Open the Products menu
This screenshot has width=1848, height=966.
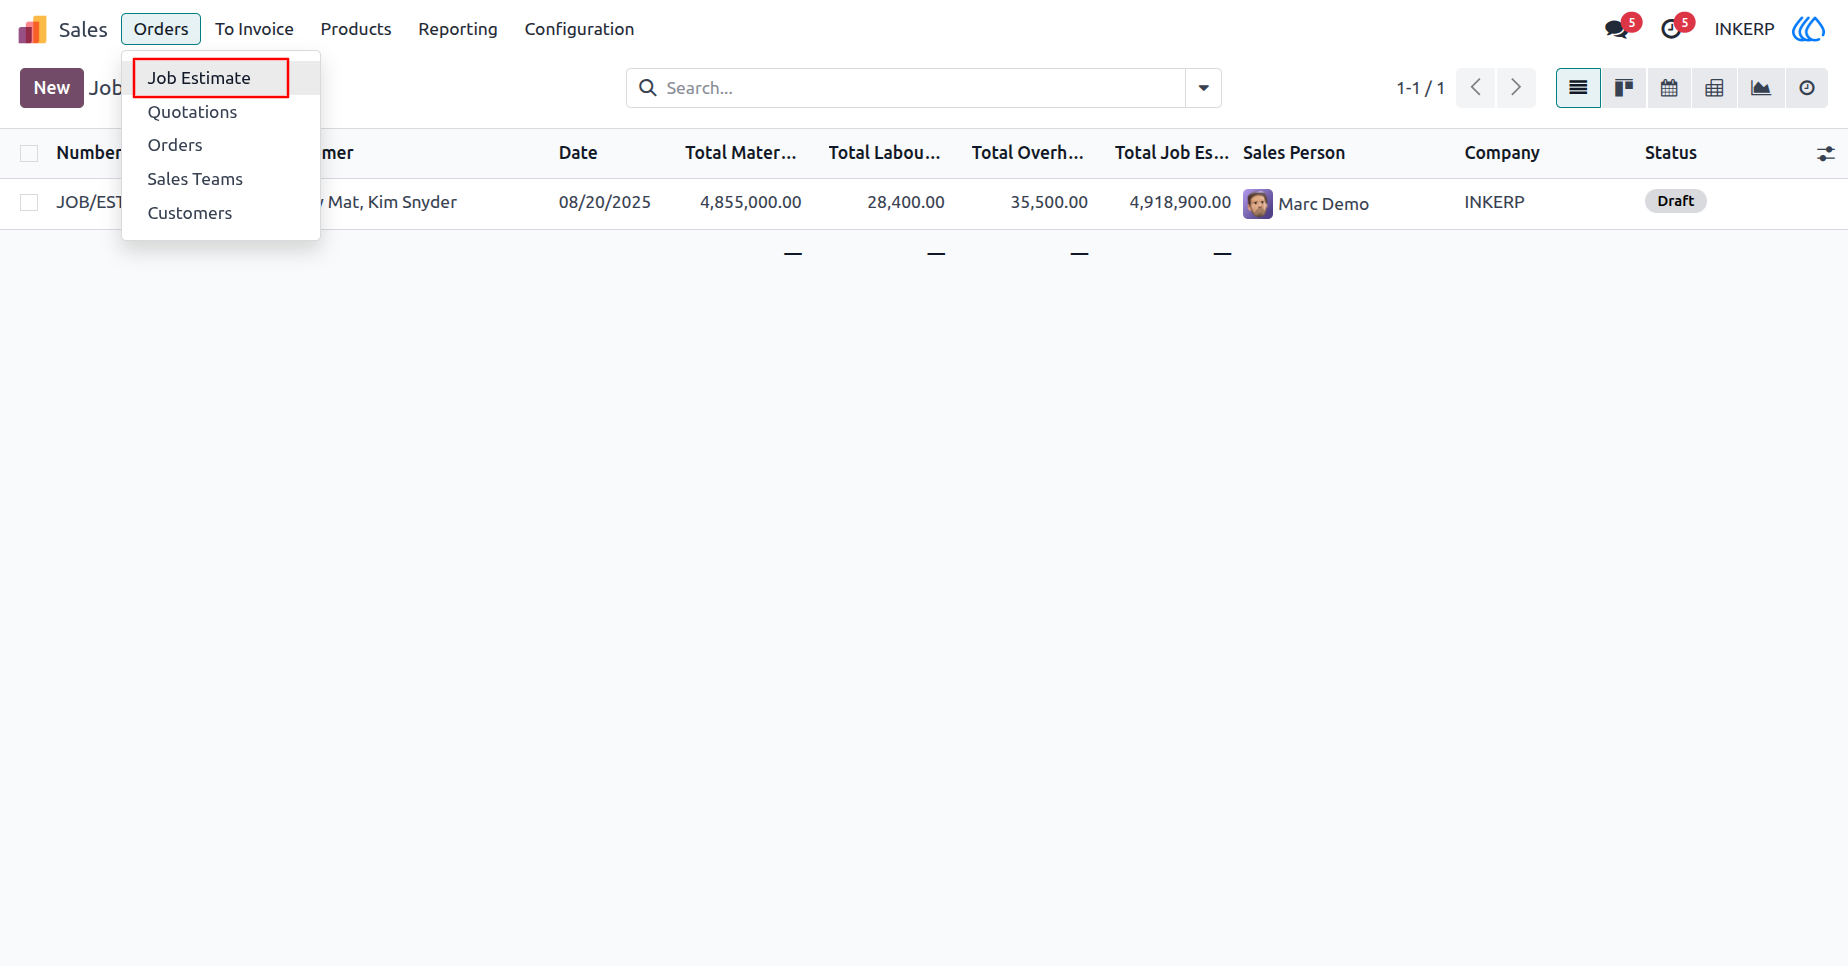356,29
